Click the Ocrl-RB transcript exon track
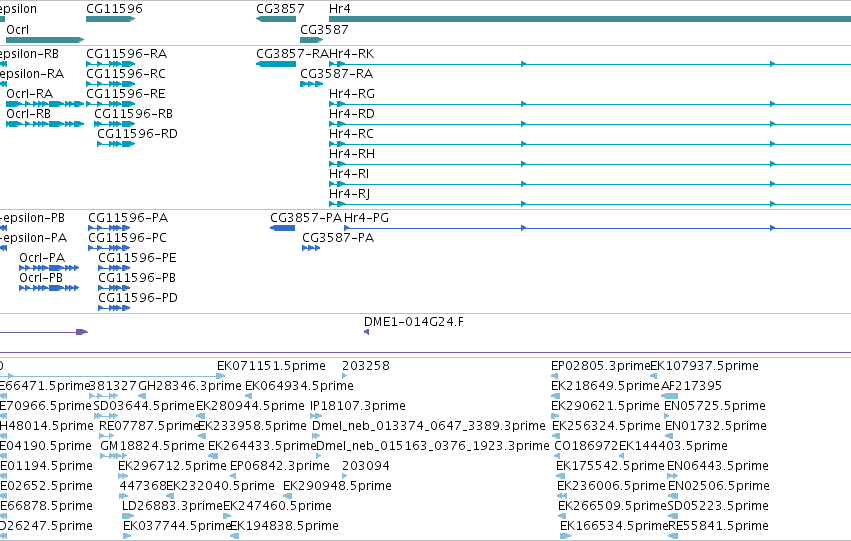Image resolution: width=851 pixels, height=541 pixels. 45,124
